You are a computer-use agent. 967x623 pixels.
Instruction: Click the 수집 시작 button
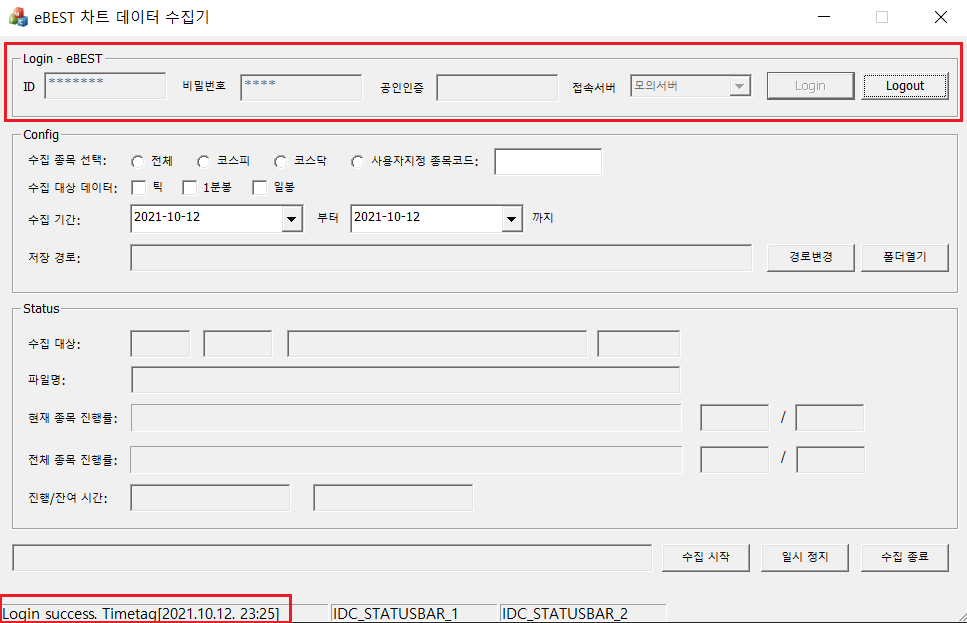point(706,558)
